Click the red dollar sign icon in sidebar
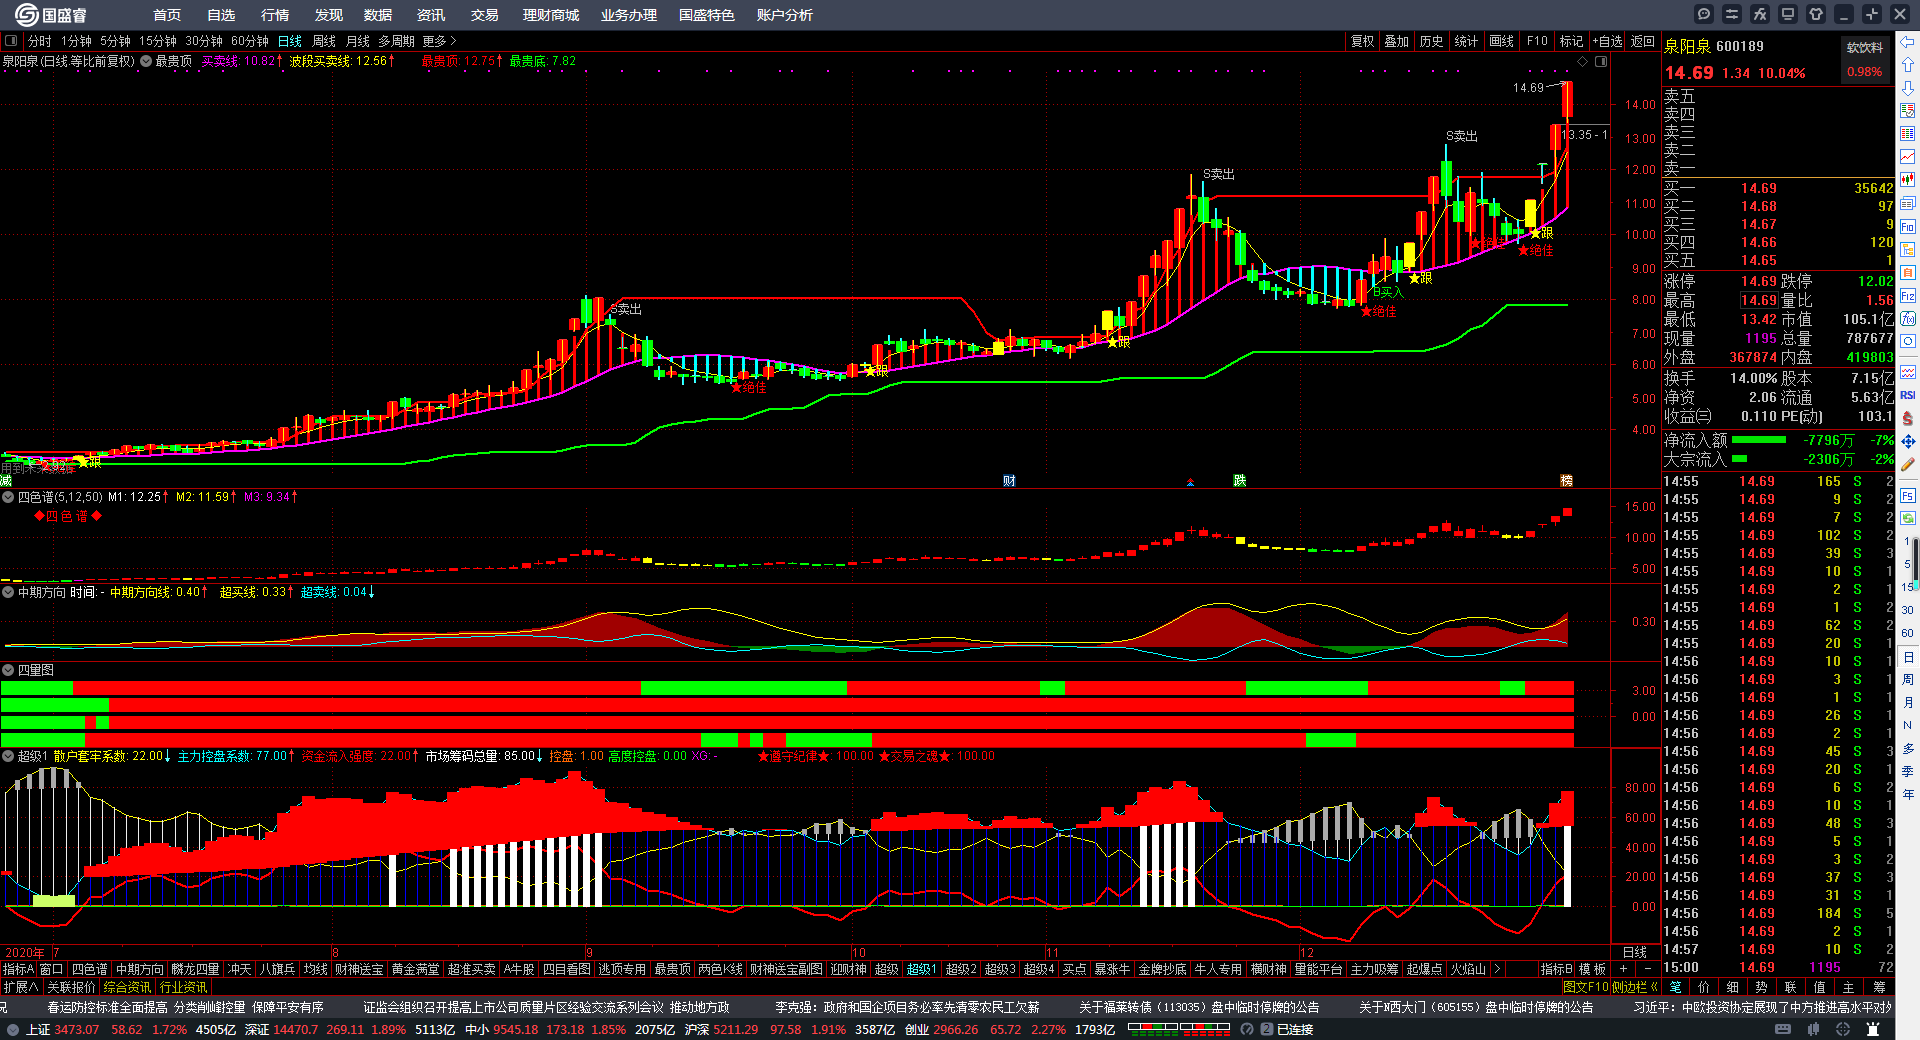 [1908, 418]
